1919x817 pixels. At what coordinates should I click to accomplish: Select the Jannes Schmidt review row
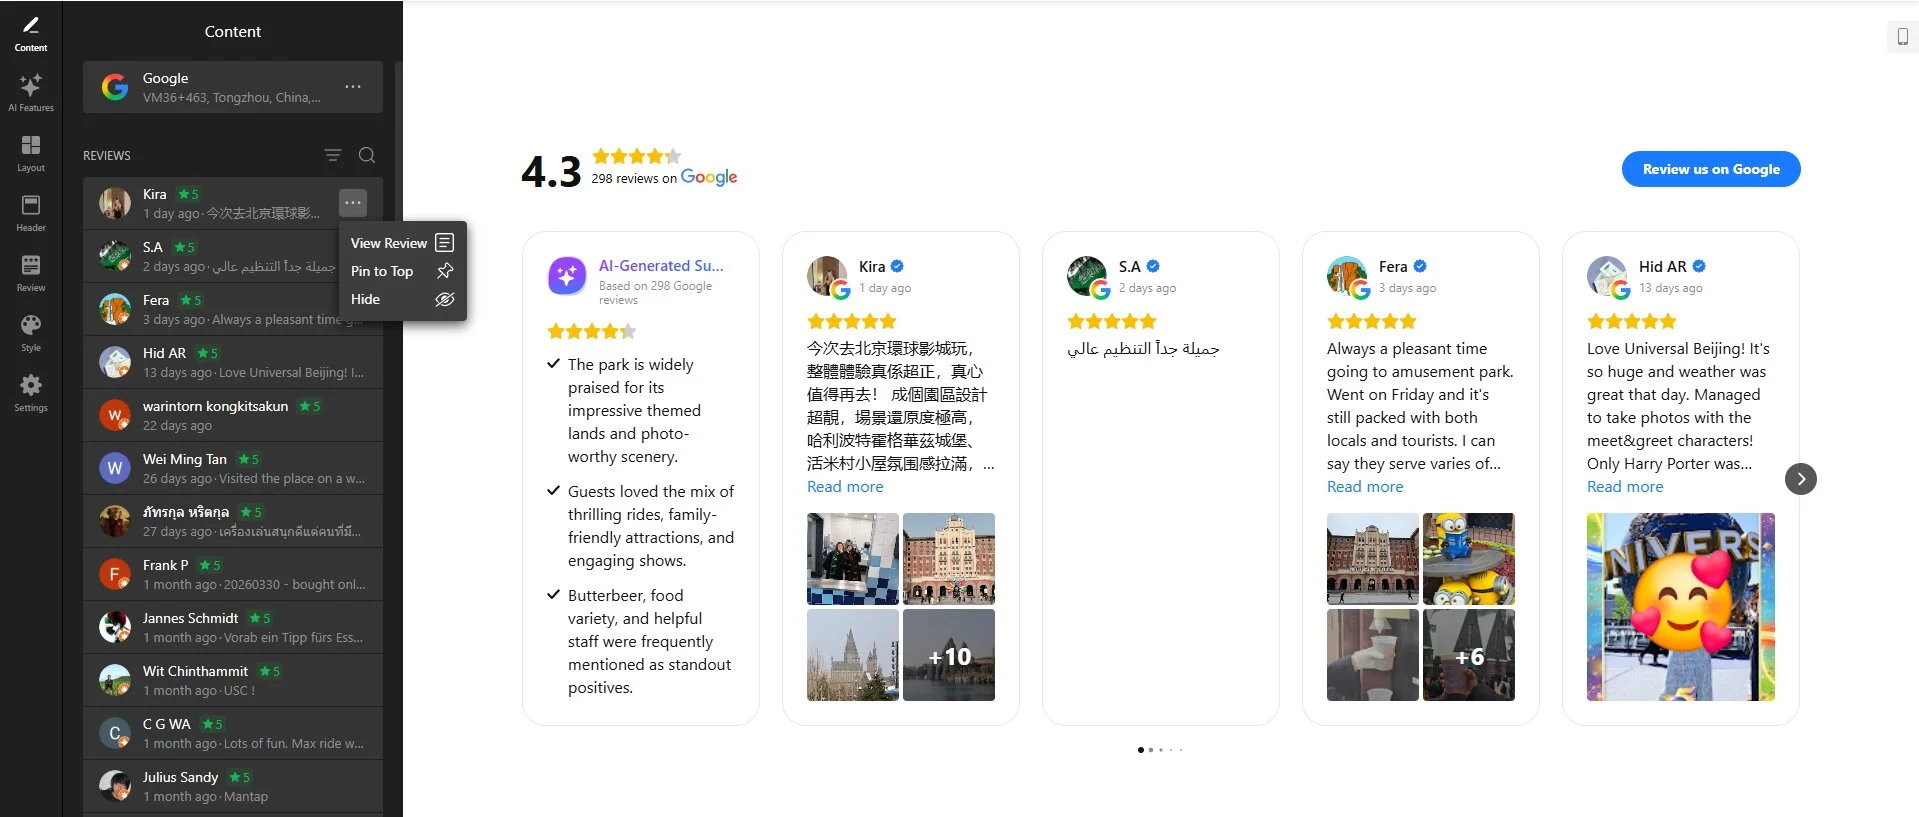(233, 628)
